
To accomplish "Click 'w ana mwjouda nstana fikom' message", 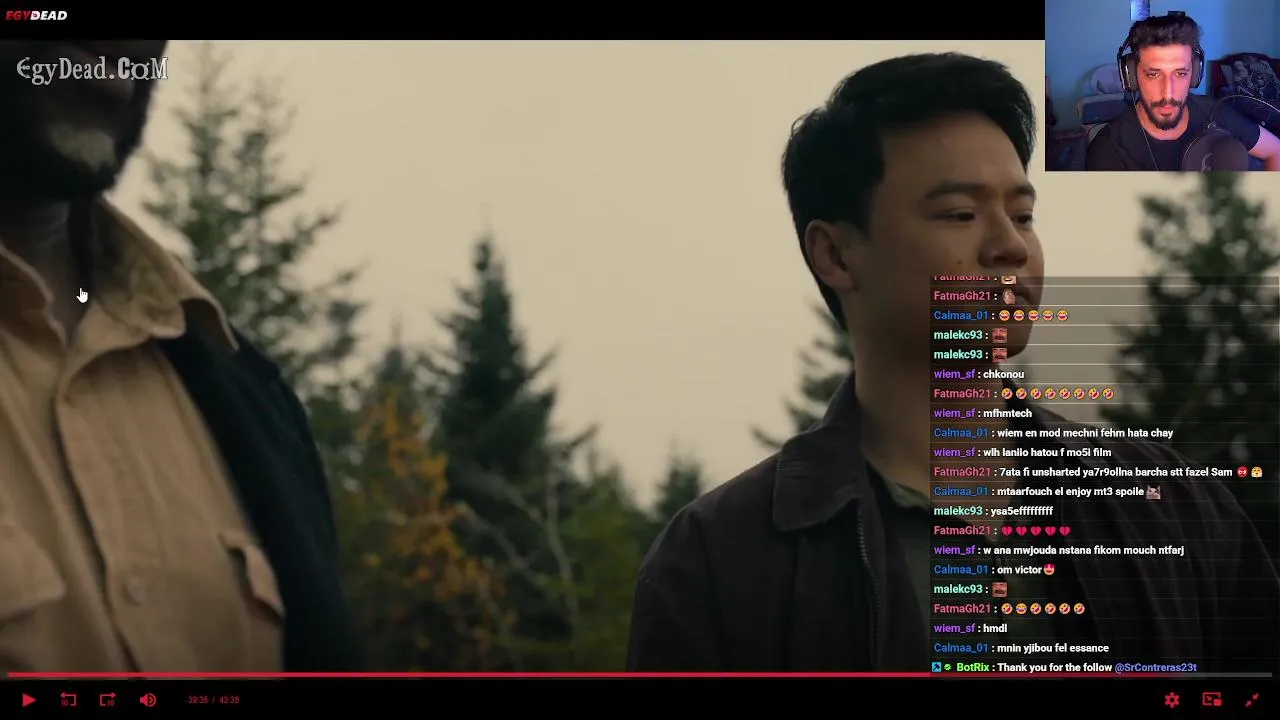I will pos(1058,550).
